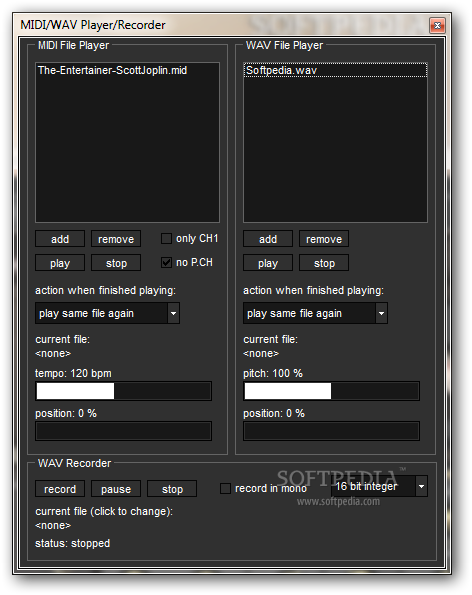Select The-Entertainer-ScottJoplin.mid in MIDI list
Viewport: 472px width, 595px height.
point(127,70)
